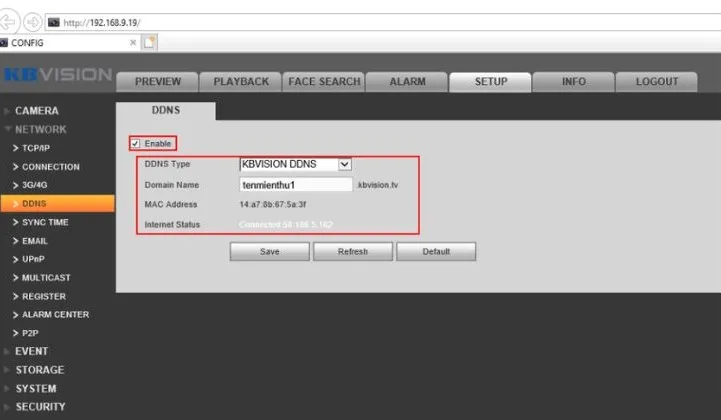
Task: Click the Save button
Action: tap(269, 252)
